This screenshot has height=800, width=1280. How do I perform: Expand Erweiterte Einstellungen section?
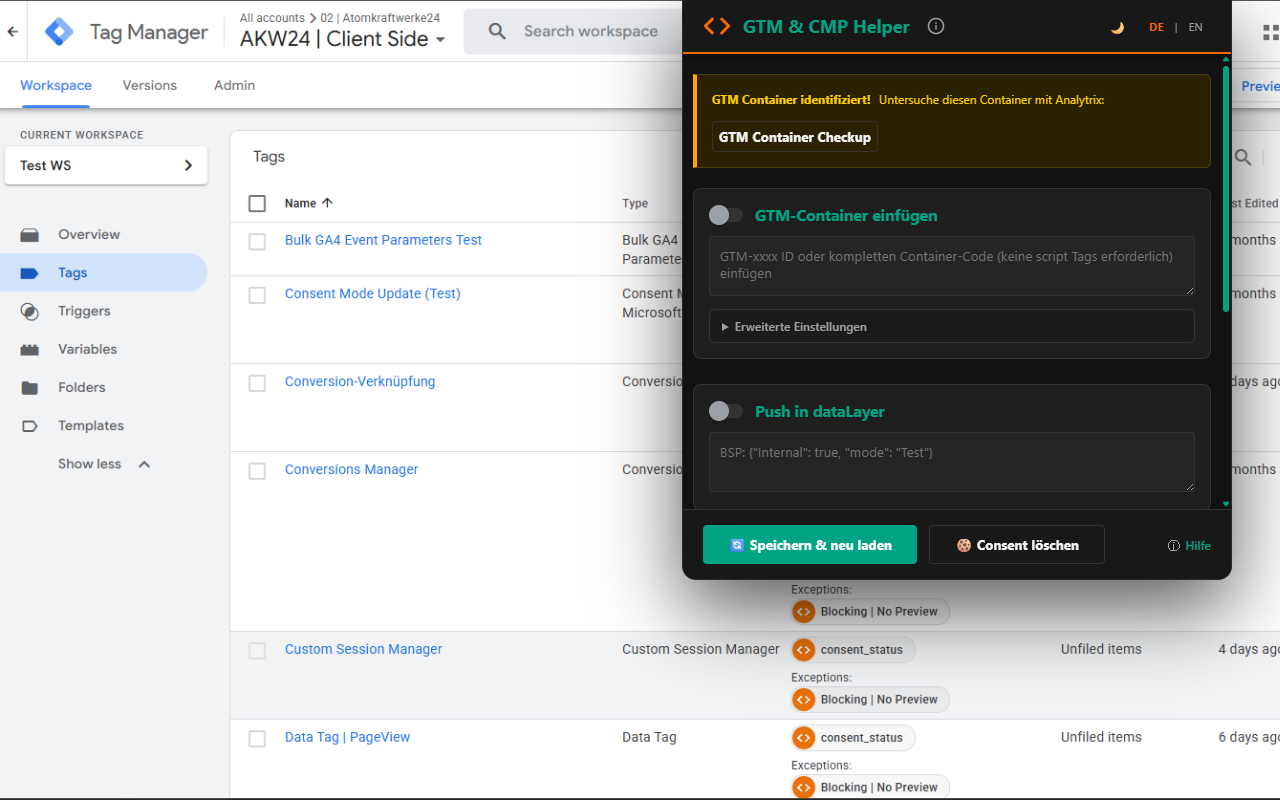pyautogui.click(x=952, y=327)
